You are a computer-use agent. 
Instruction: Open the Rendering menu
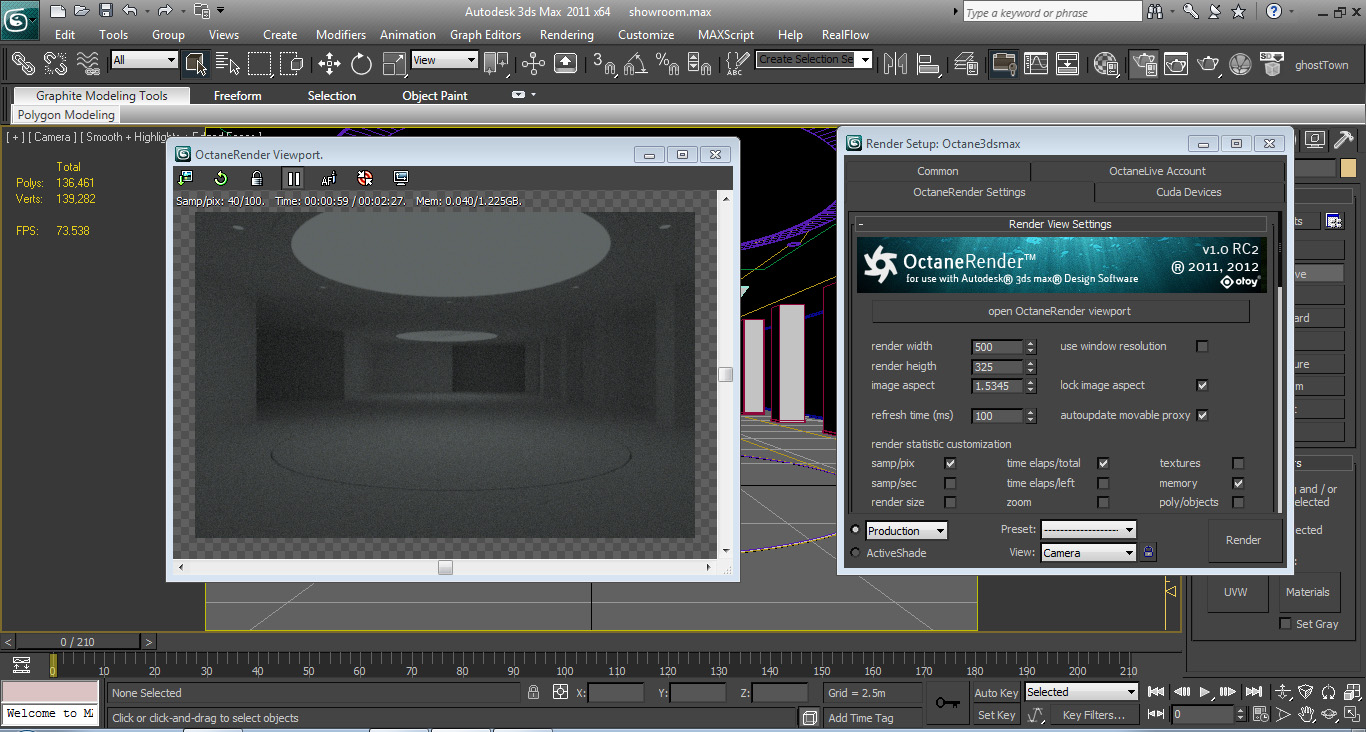(x=566, y=34)
